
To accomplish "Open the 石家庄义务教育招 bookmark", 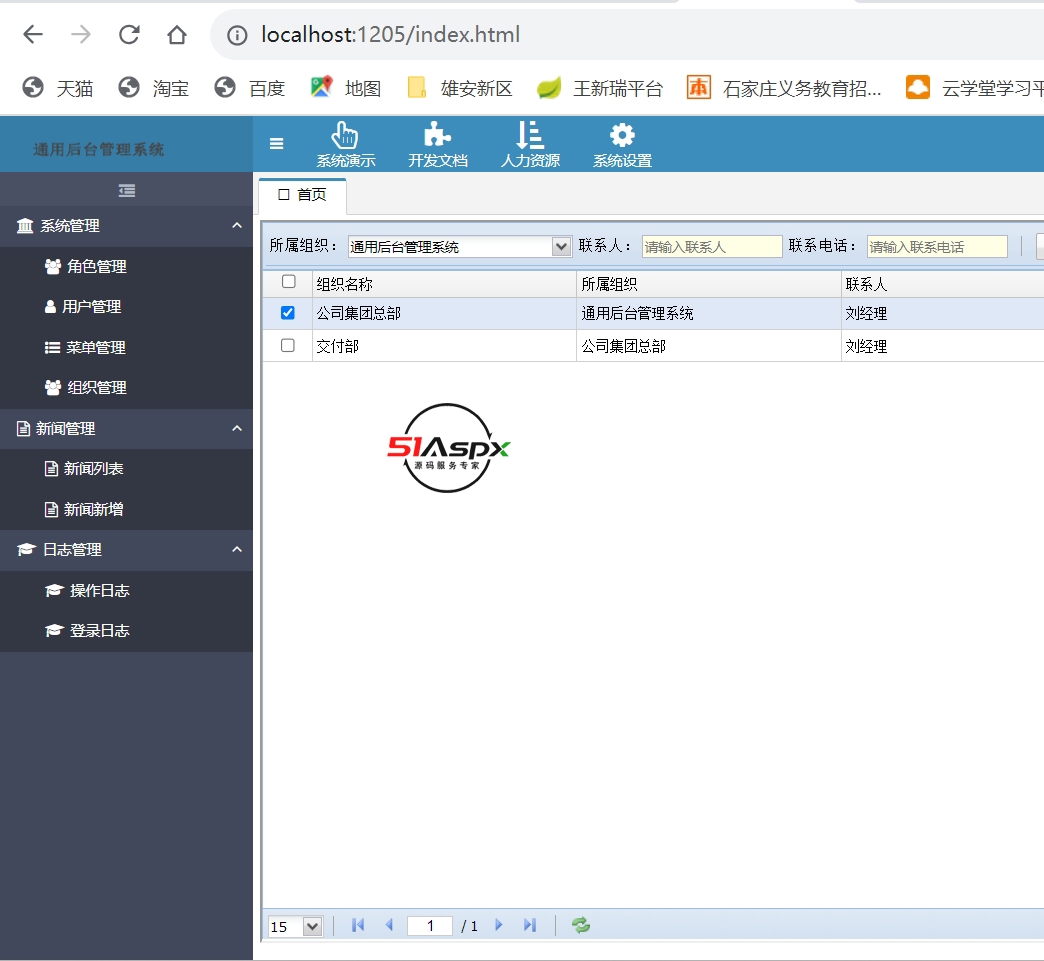I will [784, 88].
